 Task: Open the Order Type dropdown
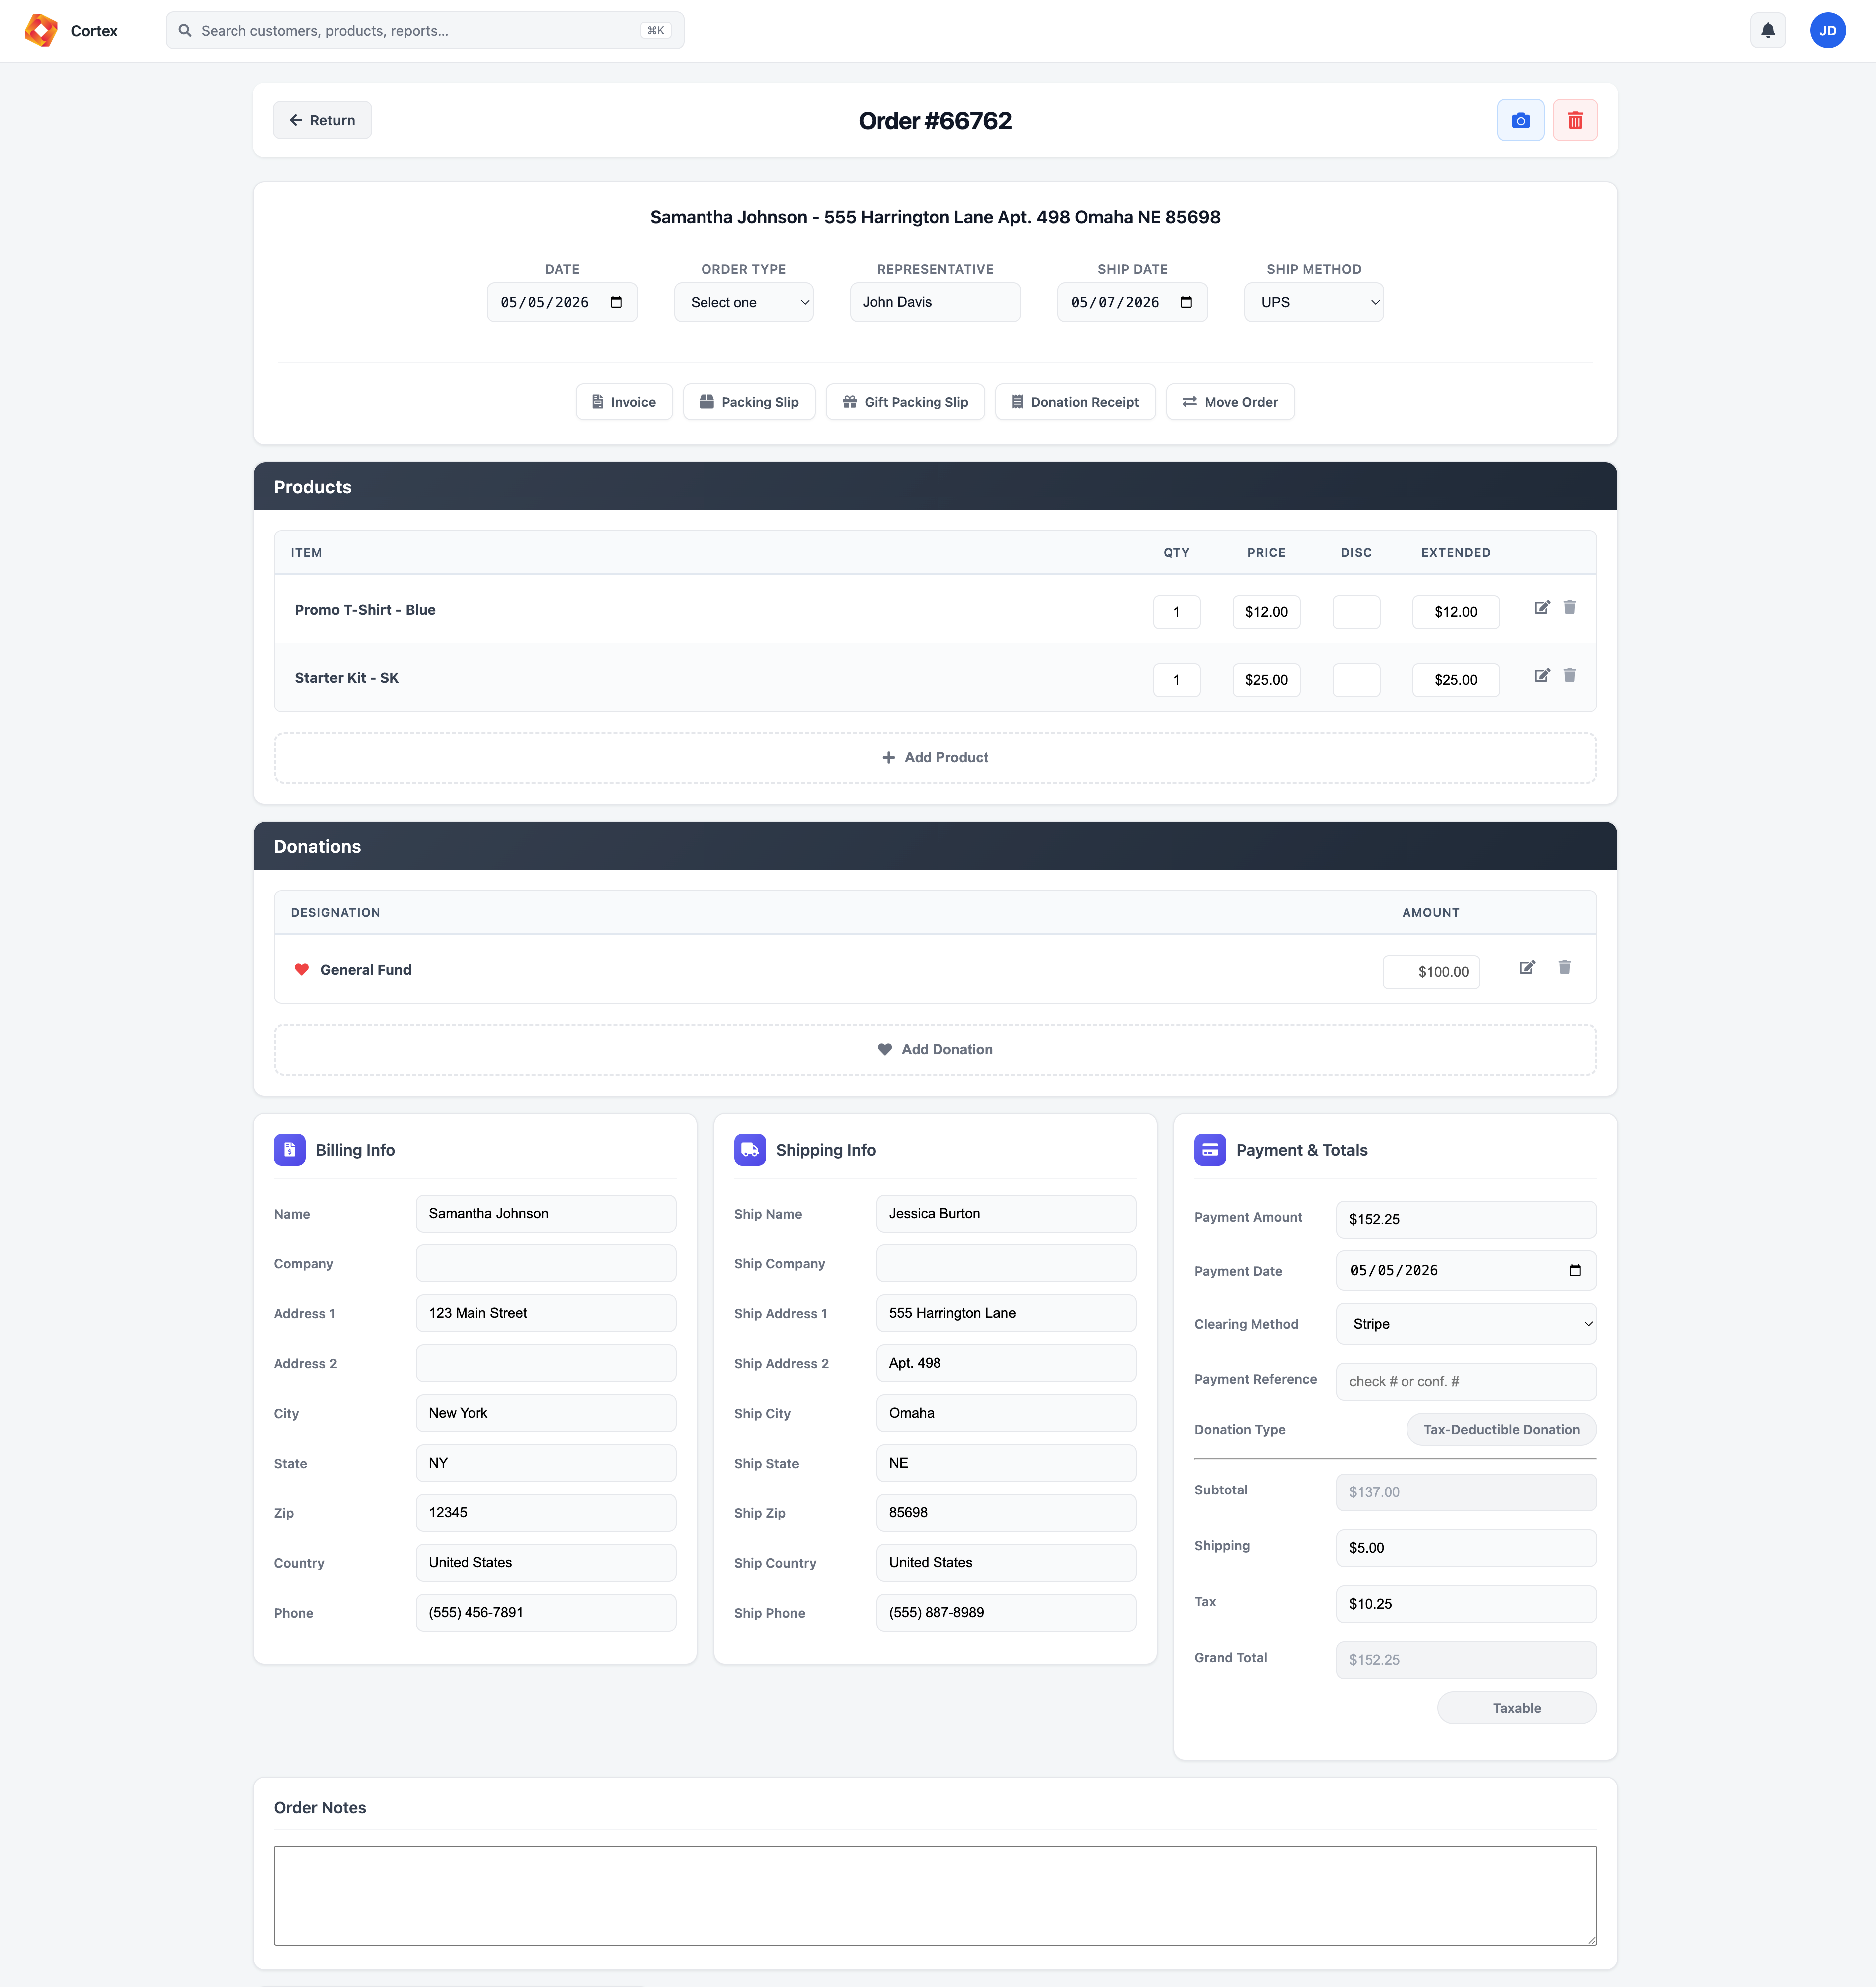tap(744, 303)
